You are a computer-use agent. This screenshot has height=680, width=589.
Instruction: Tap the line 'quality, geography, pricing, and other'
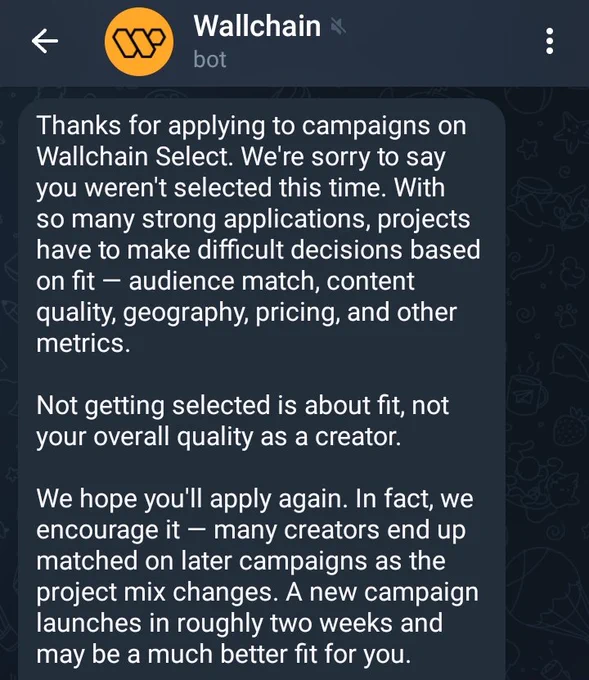click(246, 313)
